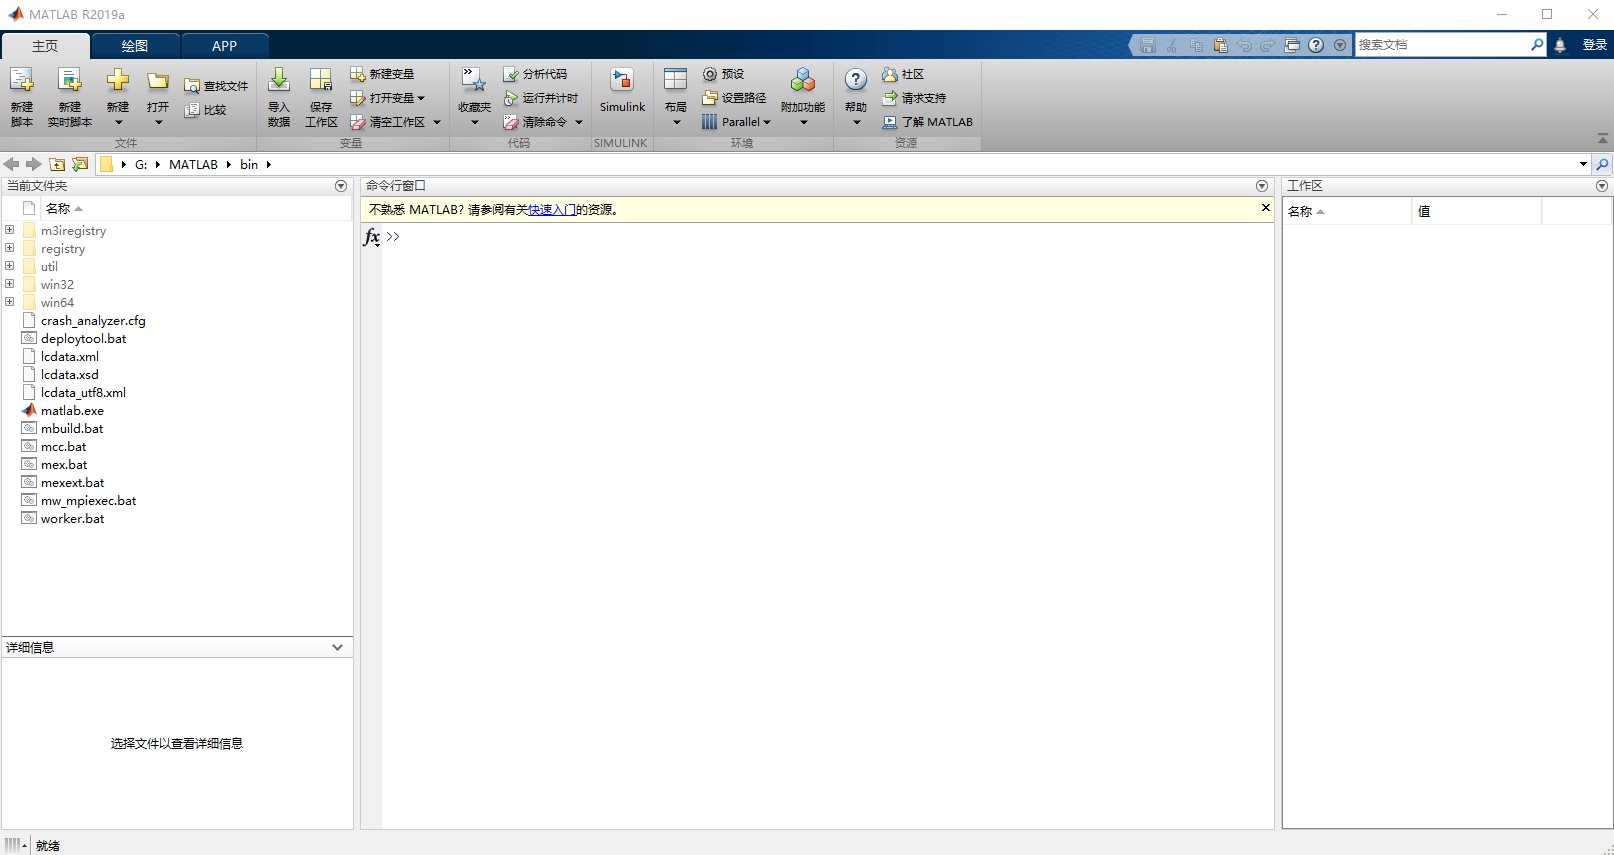Viewport: 1614px width, 855px height.
Task: Open the Clear Workspace (清空工作区) dropdown arrow
Action: tap(437, 122)
